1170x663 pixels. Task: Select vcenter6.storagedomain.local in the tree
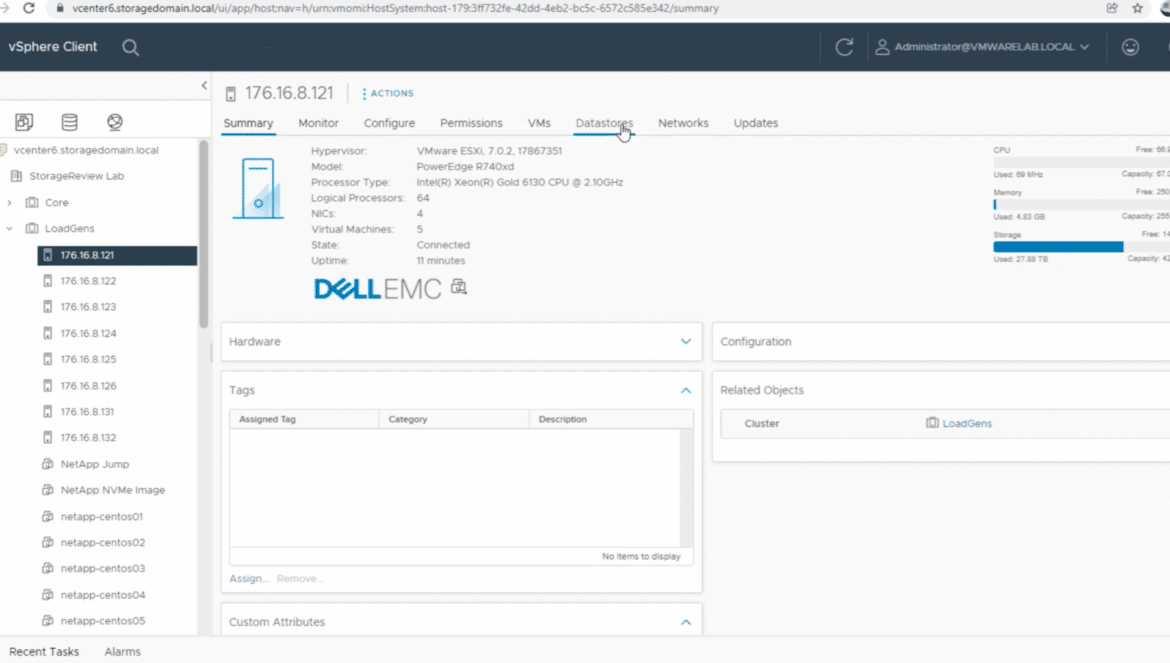[x=87, y=150]
